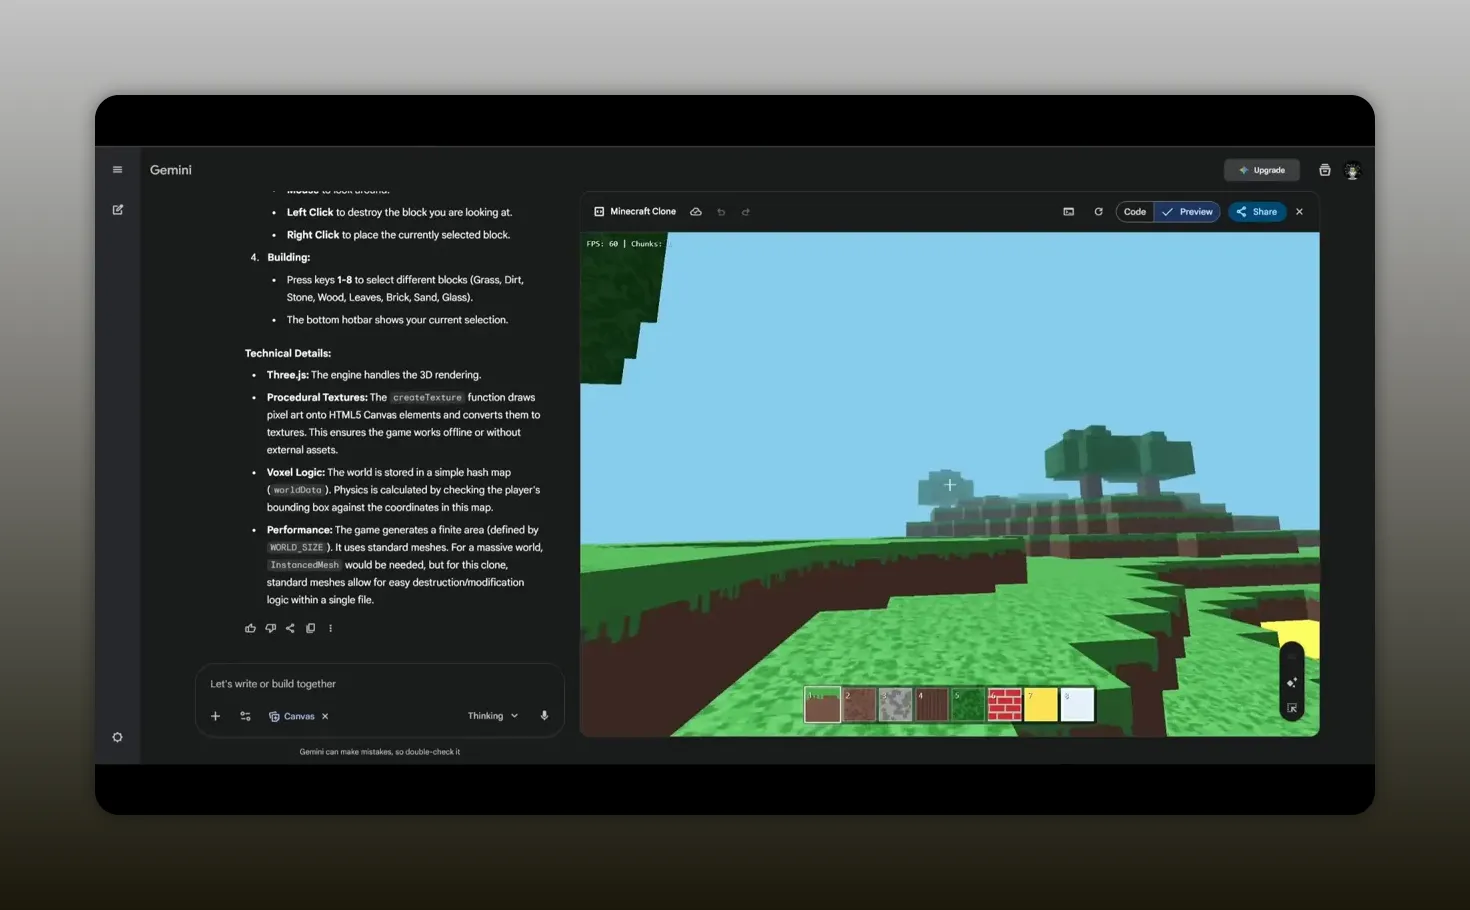The image size is (1470, 910).
Task: Open the Thinking model dropdown
Action: pos(491,715)
